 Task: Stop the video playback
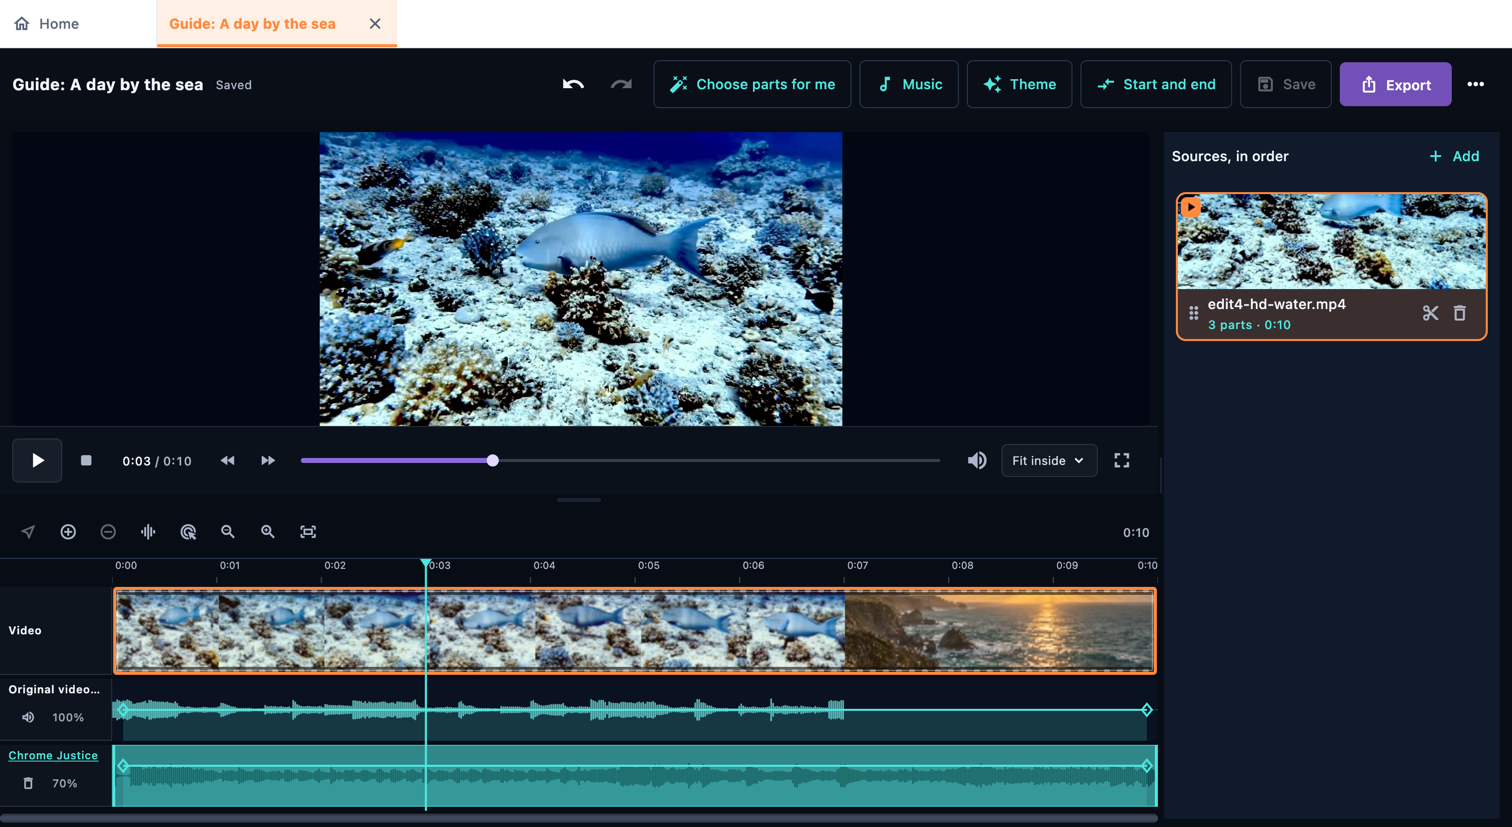(x=86, y=460)
